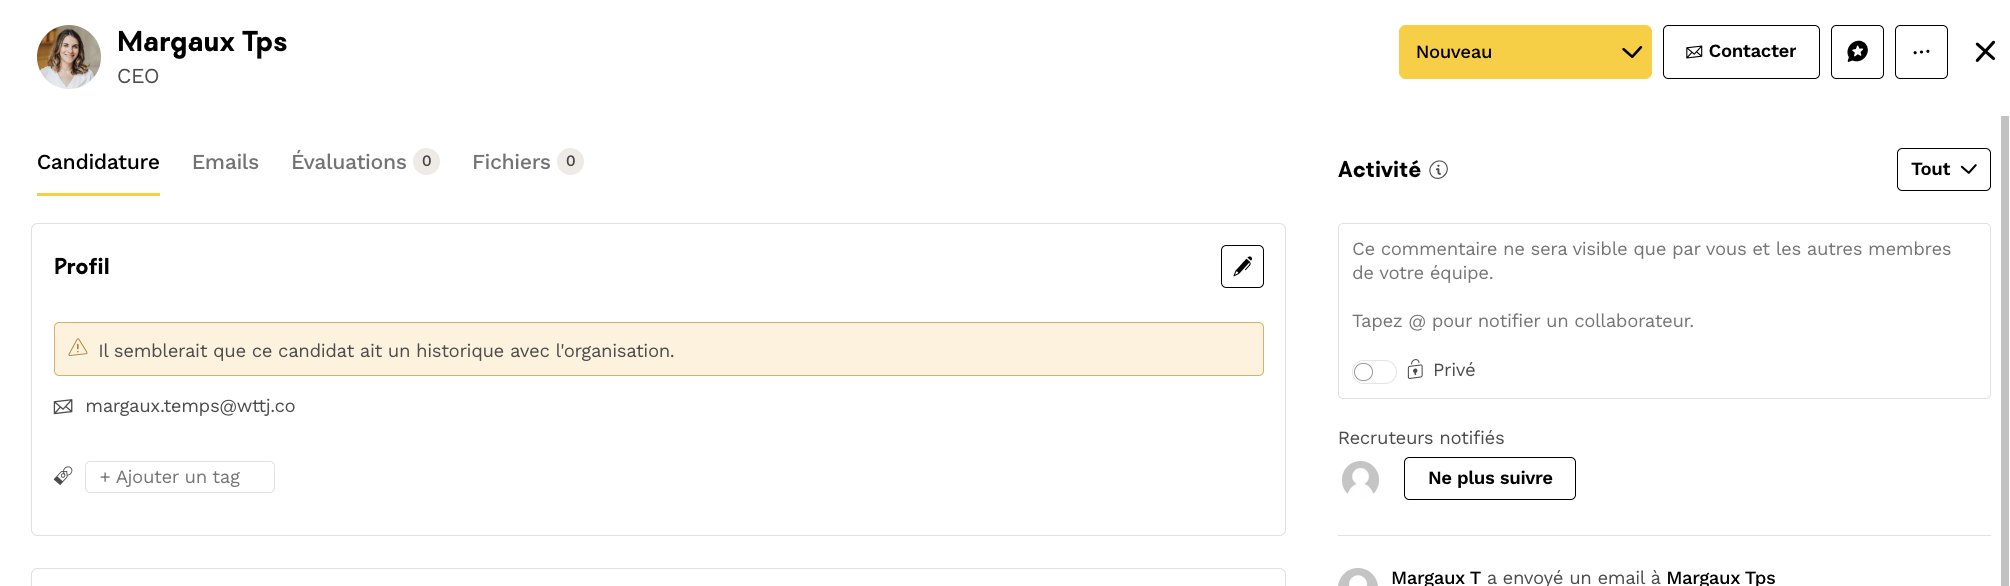Expand the Tout activity filter dropdown
Viewport: 2010px width, 586px height.
[1943, 169]
